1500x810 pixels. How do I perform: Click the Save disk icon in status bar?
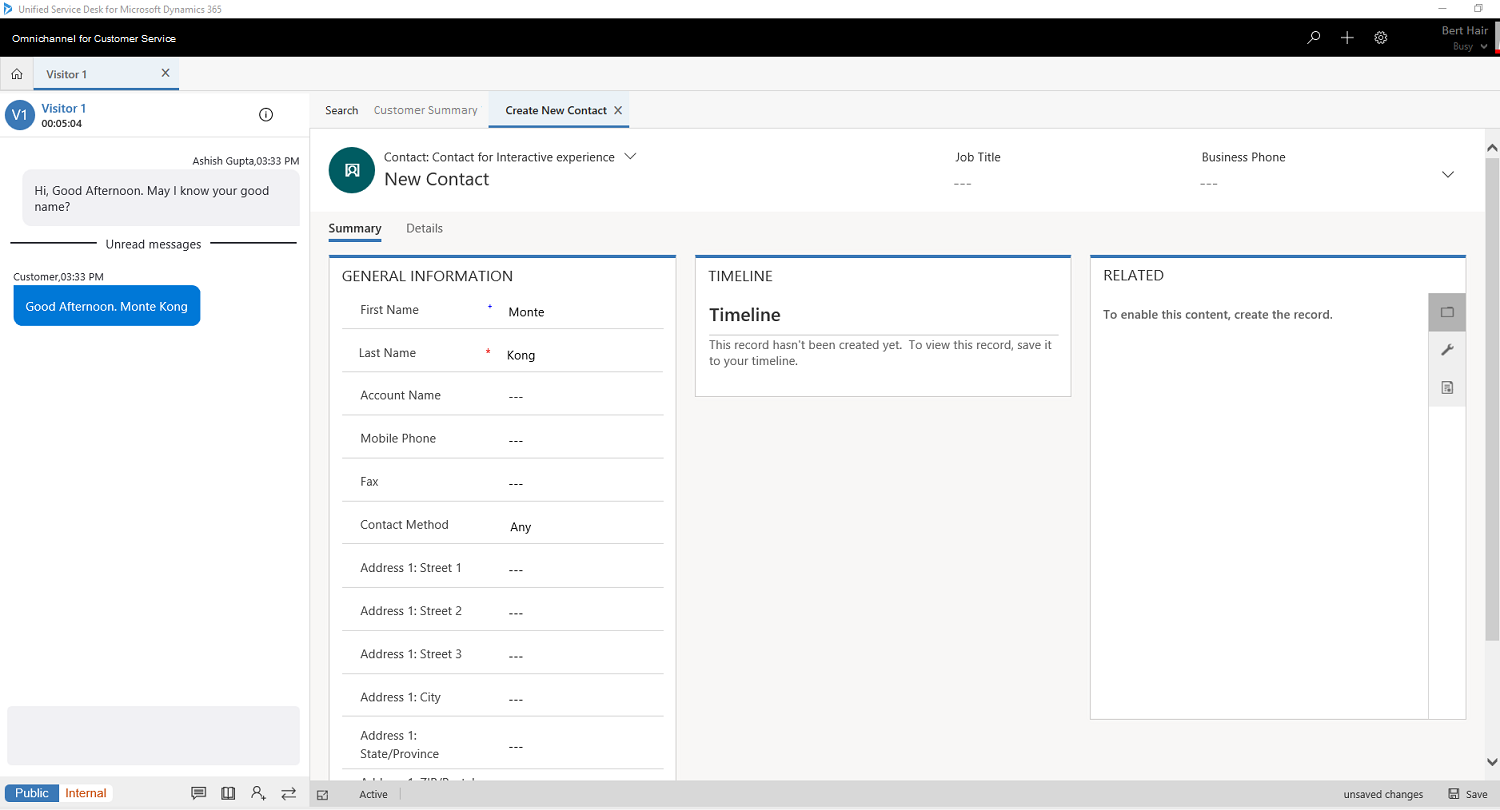pyautogui.click(x=1453, y=794)
